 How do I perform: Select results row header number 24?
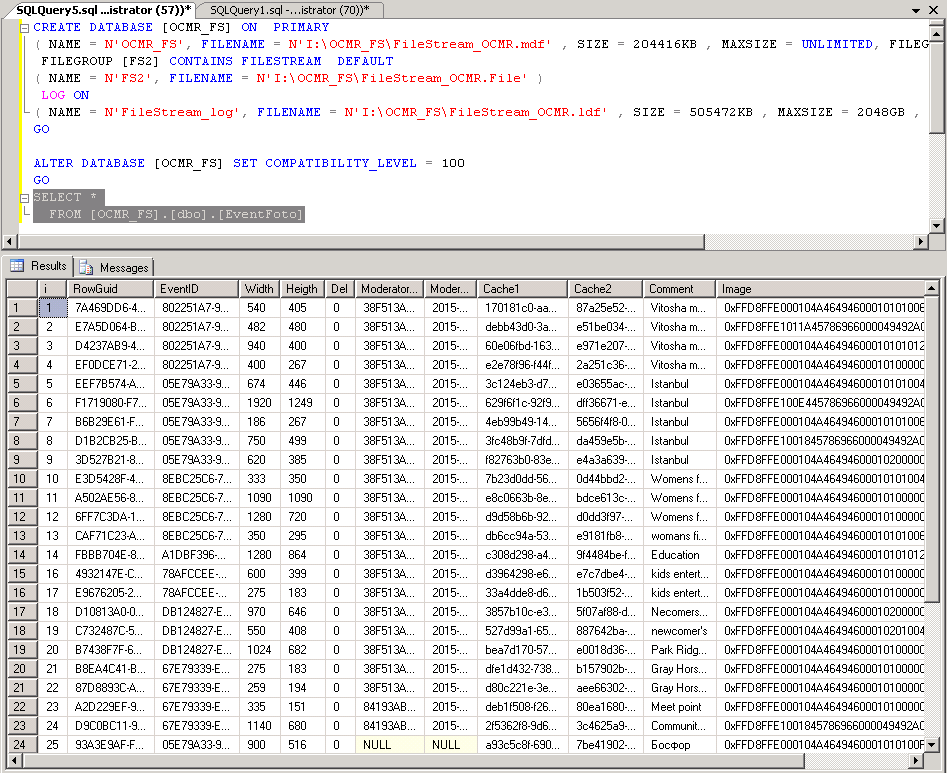[x=22, y=745]
